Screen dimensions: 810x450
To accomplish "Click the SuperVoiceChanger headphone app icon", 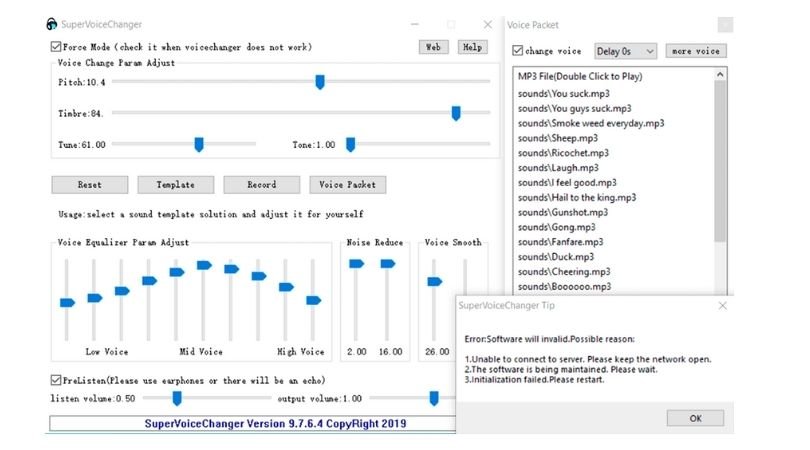I will tap(51, 25).
